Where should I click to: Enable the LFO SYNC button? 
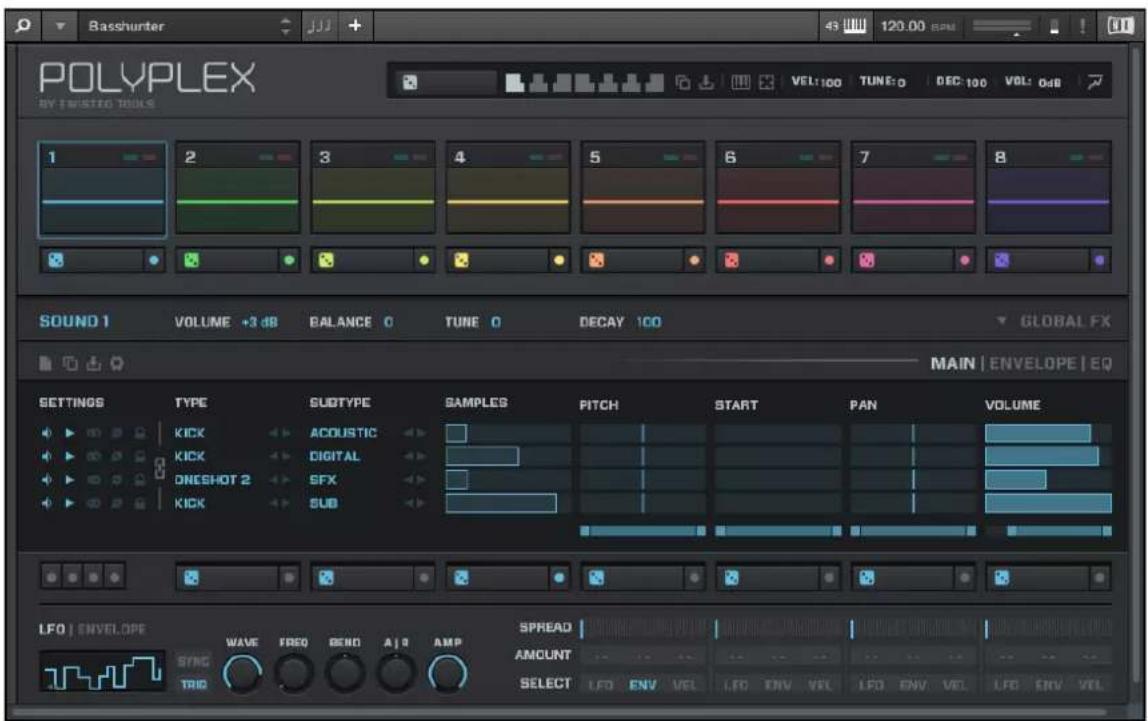click(193, 662)
